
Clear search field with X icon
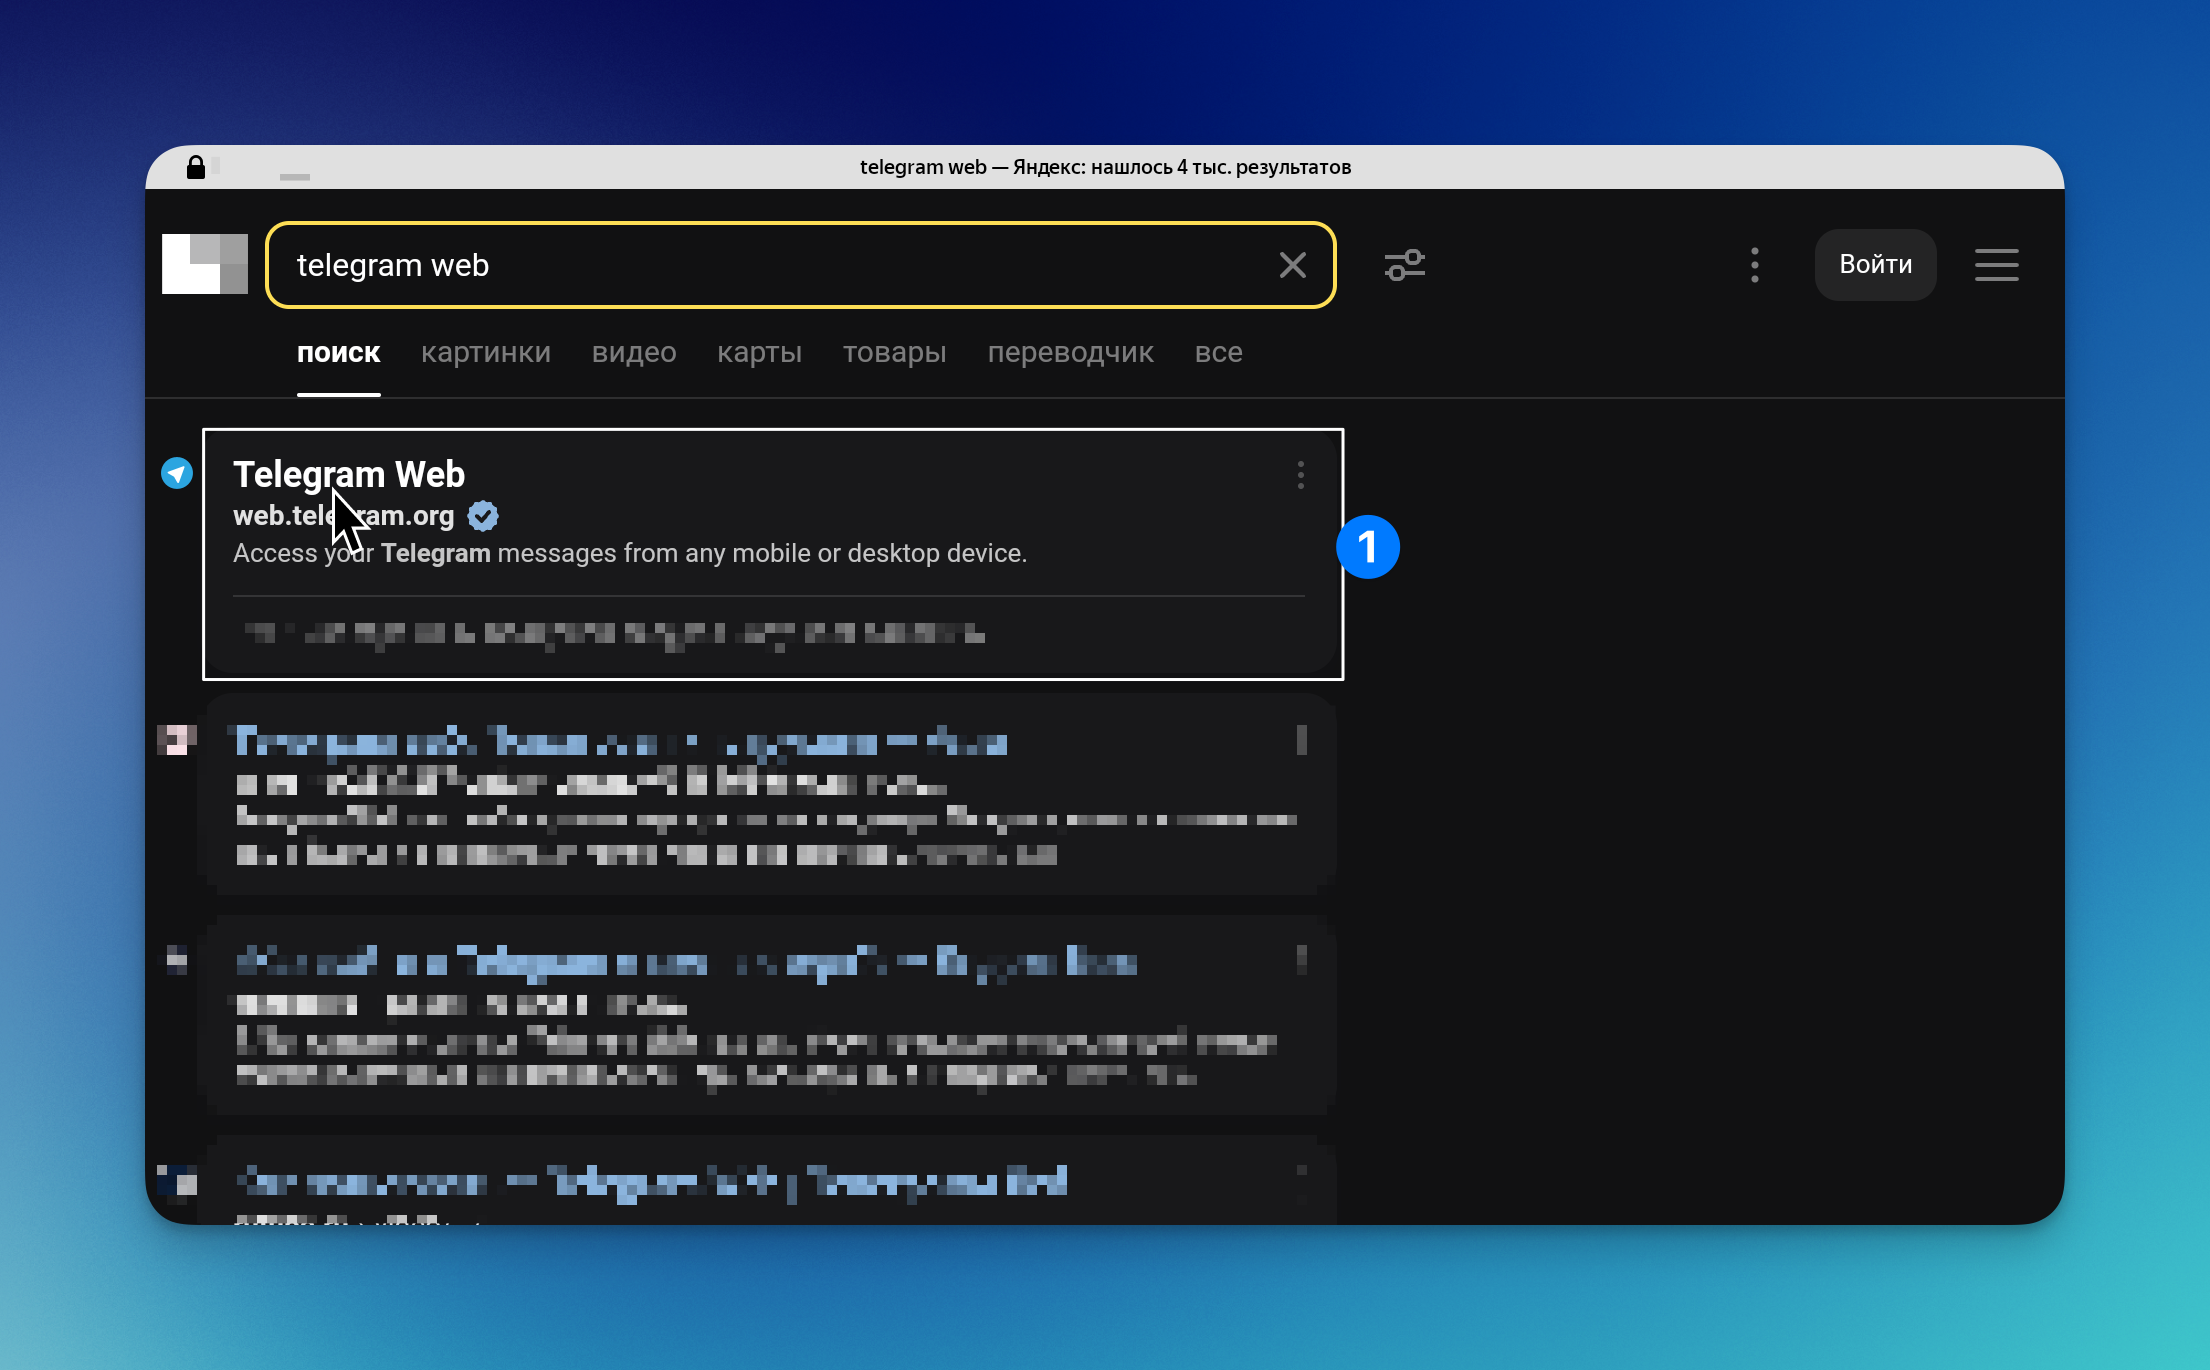[1292, 265]
